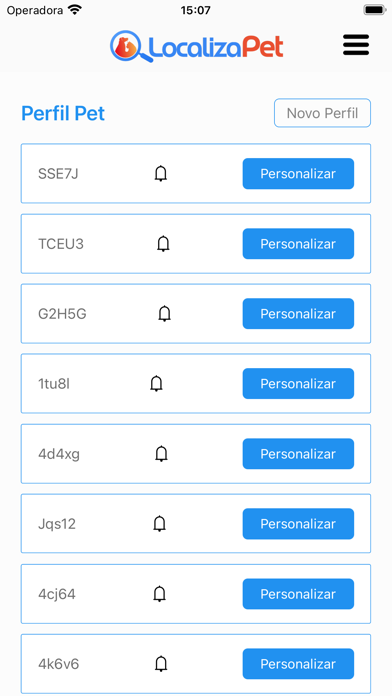Viewport: 392px width, 696px height.
Task: Open the hamburger menu
Action: [x=356, y=45]
